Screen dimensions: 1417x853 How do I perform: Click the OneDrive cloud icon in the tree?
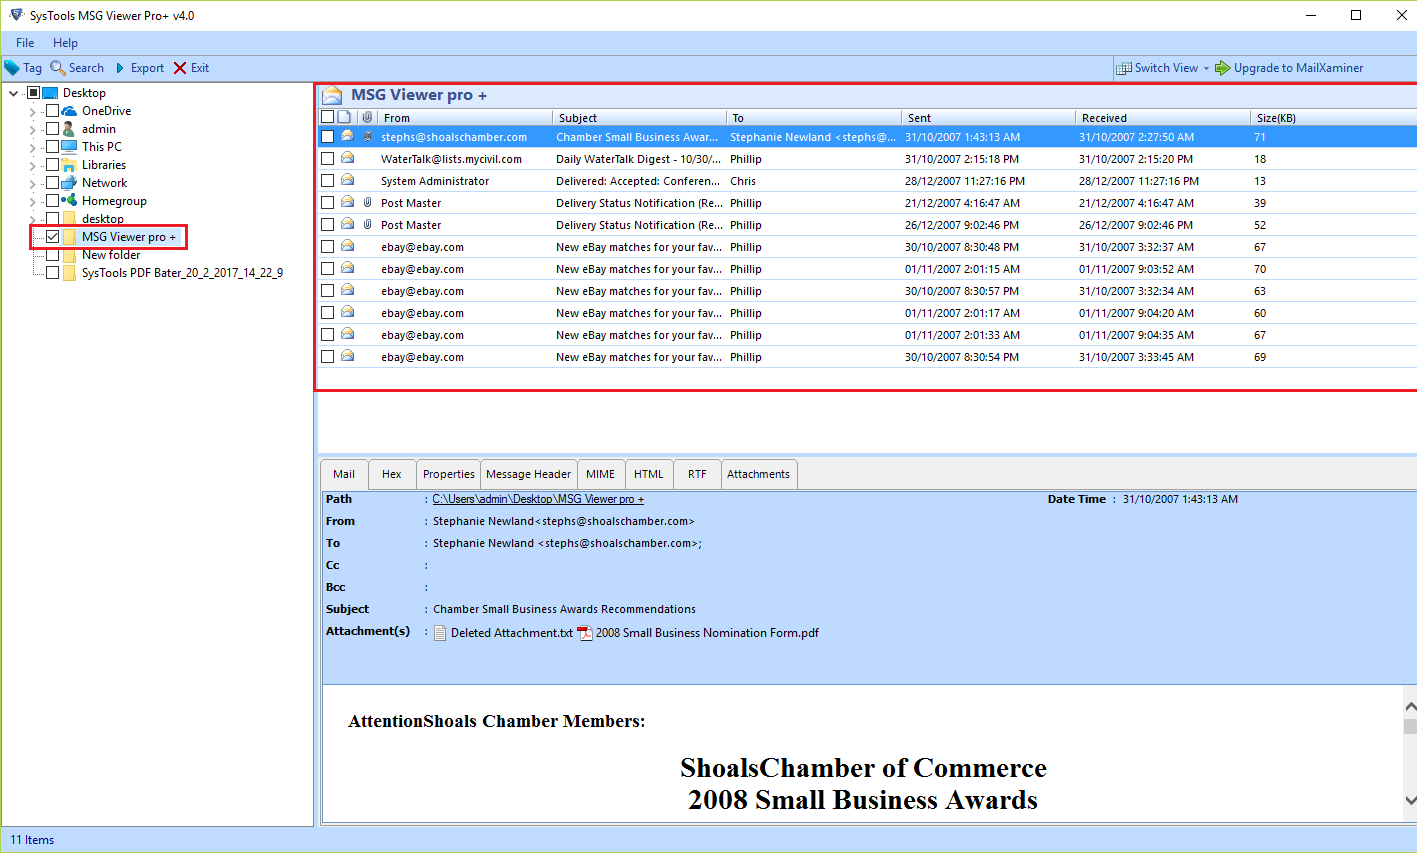[x=69, y=111]
